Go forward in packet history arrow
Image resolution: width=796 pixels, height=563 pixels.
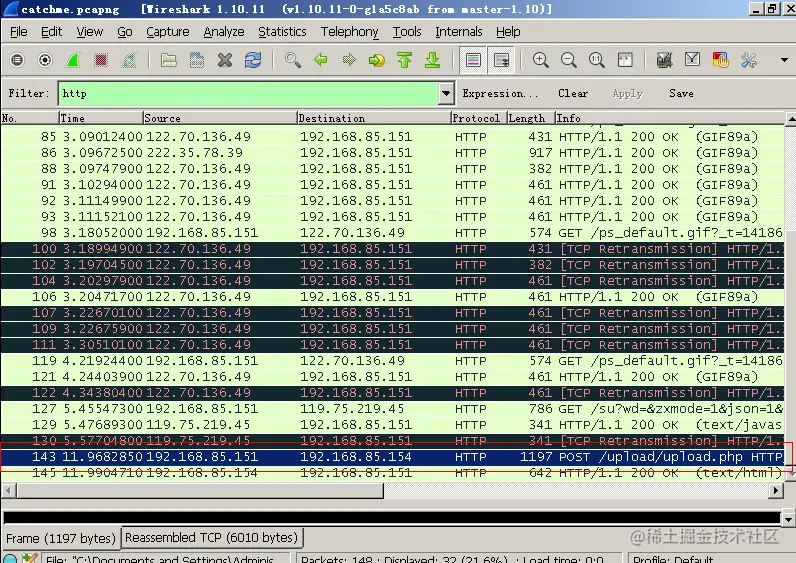(x=349, y=60)
